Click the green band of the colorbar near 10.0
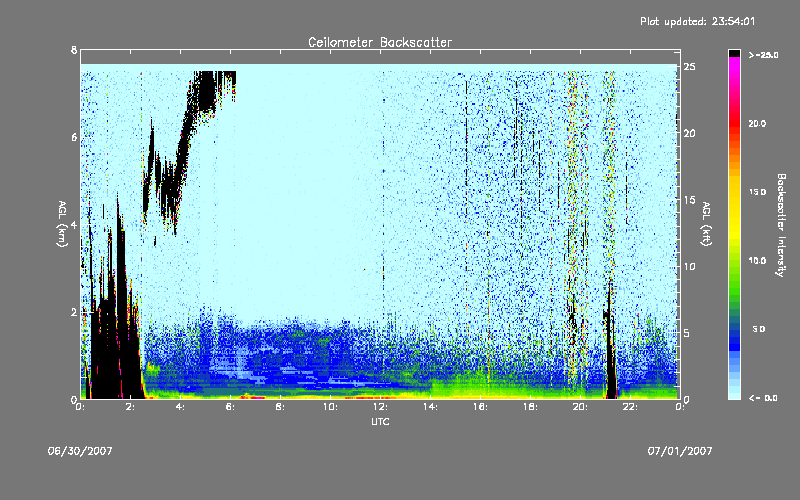 click(734, 261)
